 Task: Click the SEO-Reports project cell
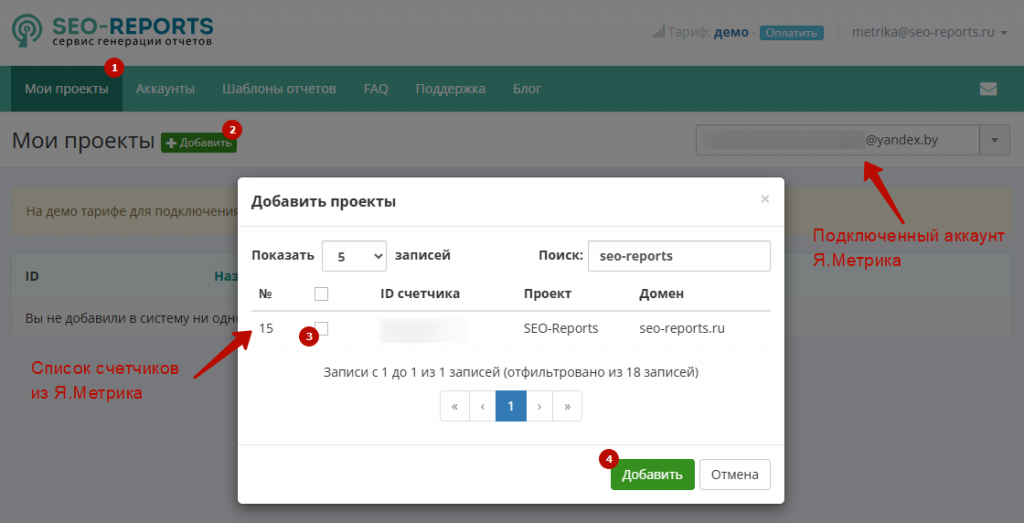pyautogui.click(x=561, y=328)
